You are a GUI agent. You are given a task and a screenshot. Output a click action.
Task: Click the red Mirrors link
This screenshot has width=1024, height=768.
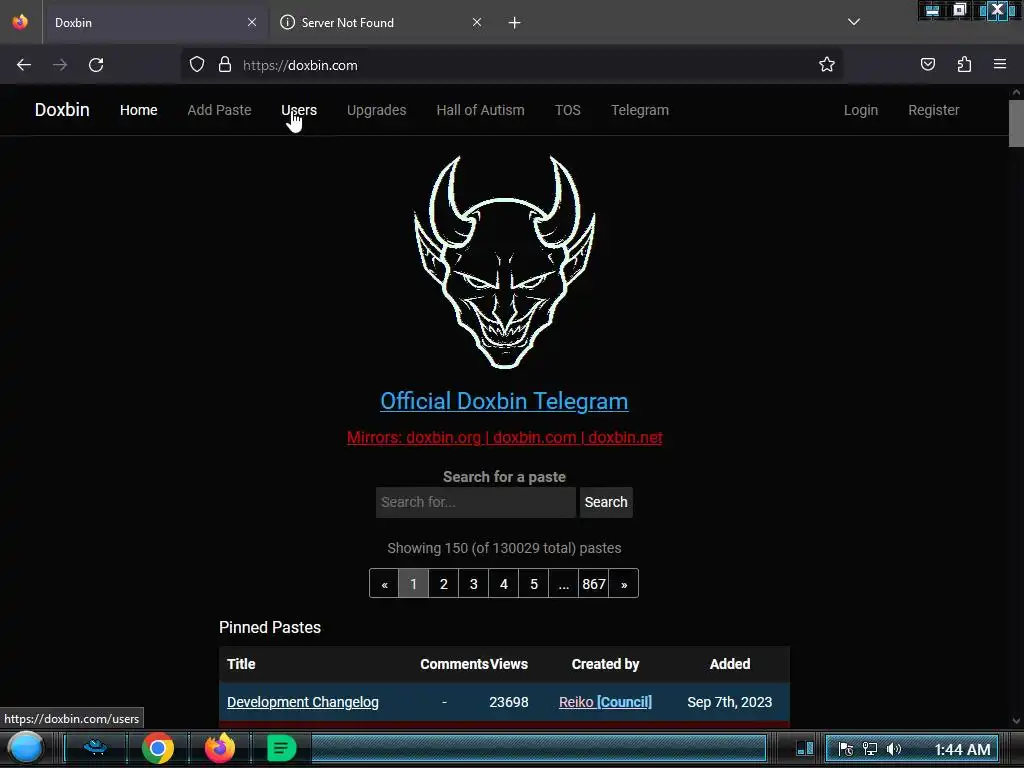[x=504, y=438]
